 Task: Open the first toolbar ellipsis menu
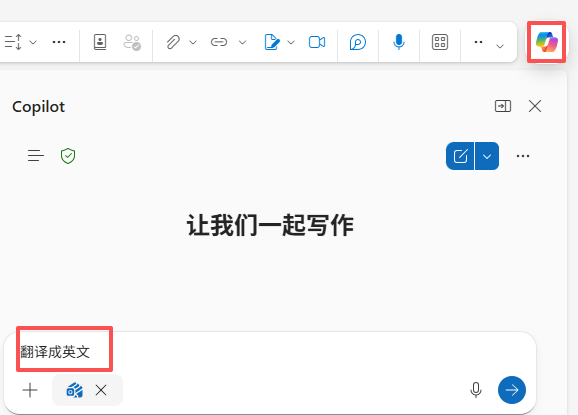(59, 42)
